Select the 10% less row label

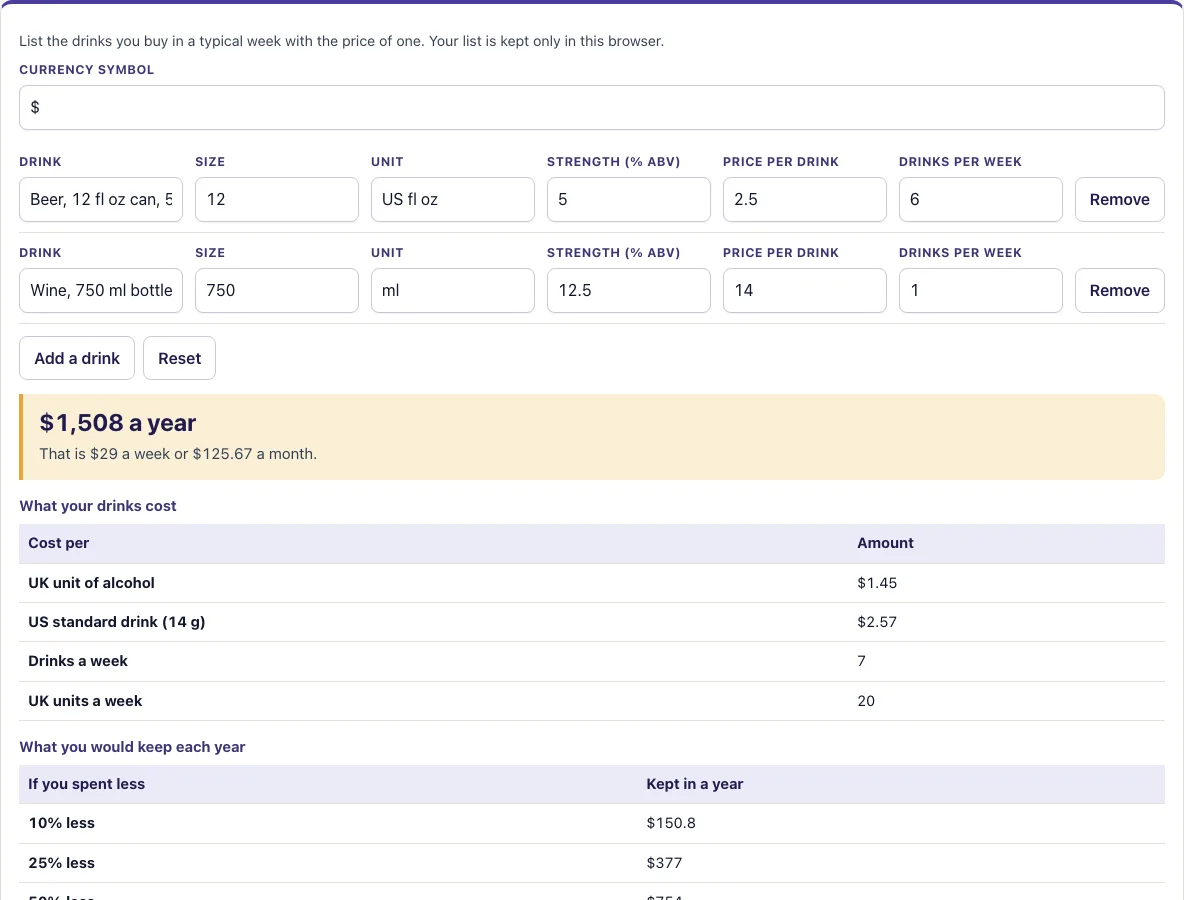point(61,823)
